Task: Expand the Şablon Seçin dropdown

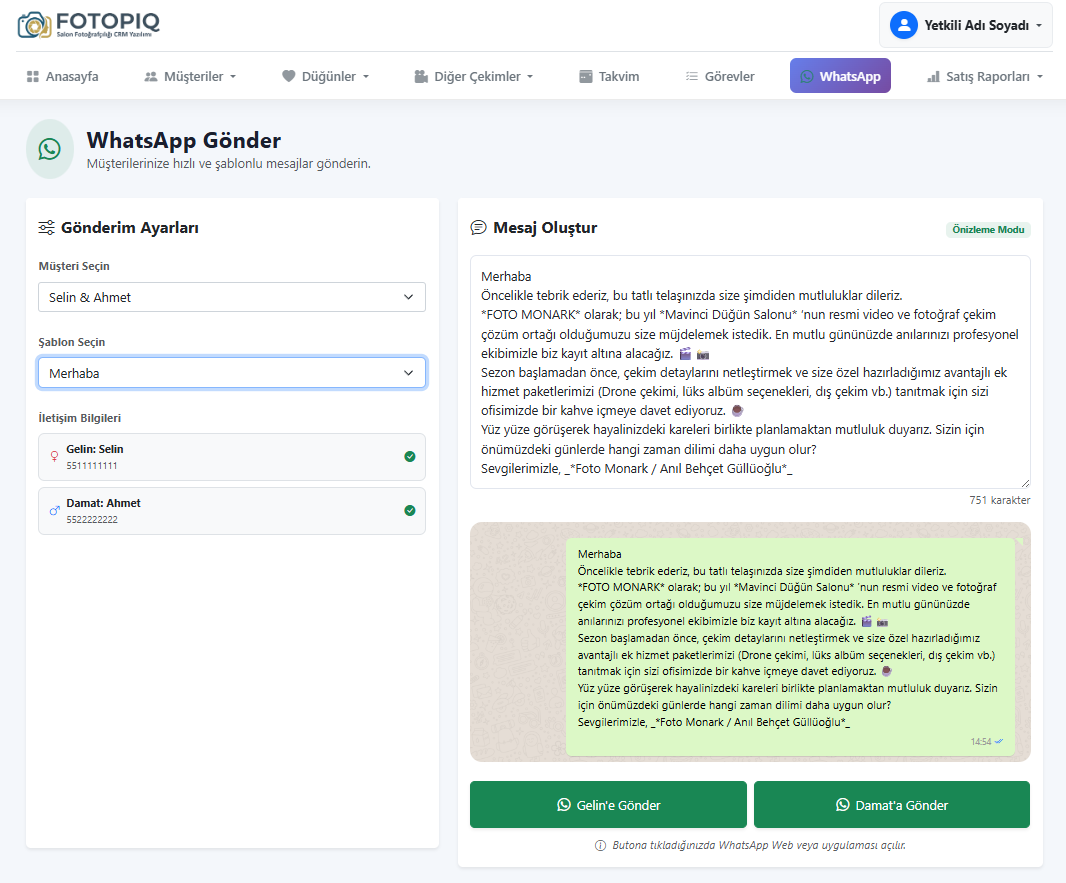Action: 232,373
